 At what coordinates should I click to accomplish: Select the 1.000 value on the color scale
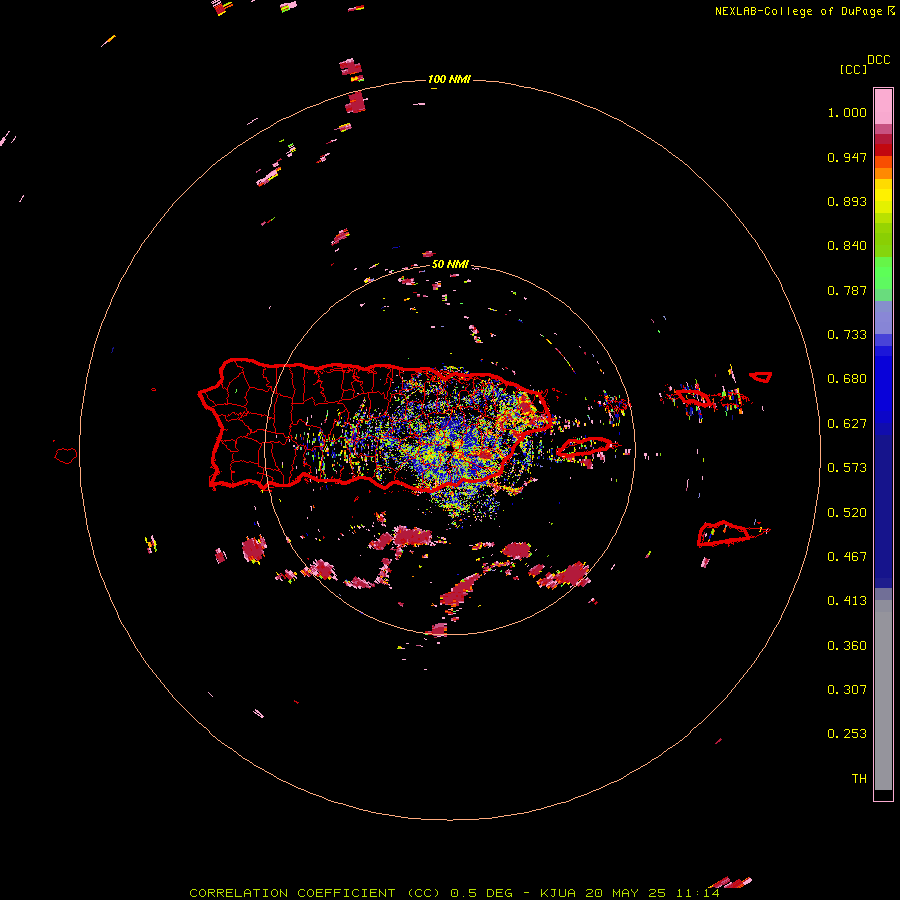click(847, 112)
